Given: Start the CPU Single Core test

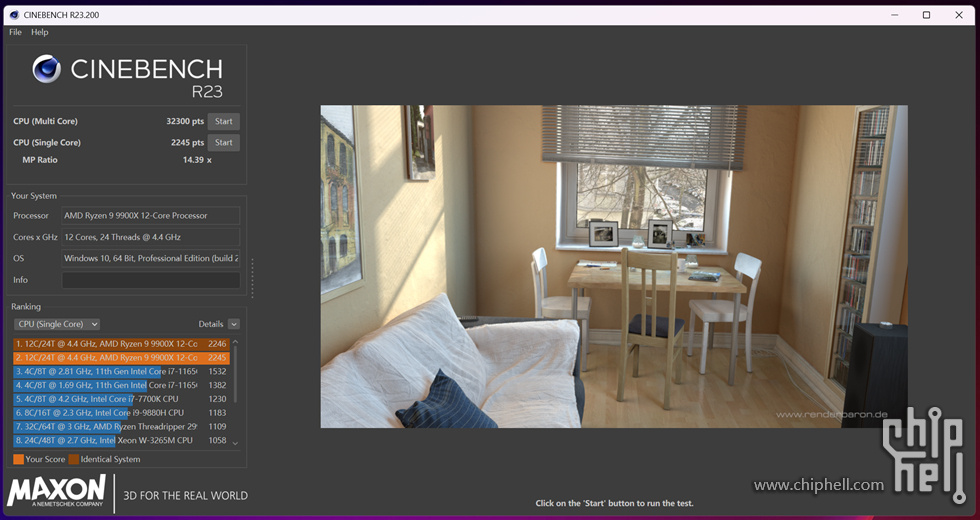Looking at the screenshot, I should click(x=224, y=143).
